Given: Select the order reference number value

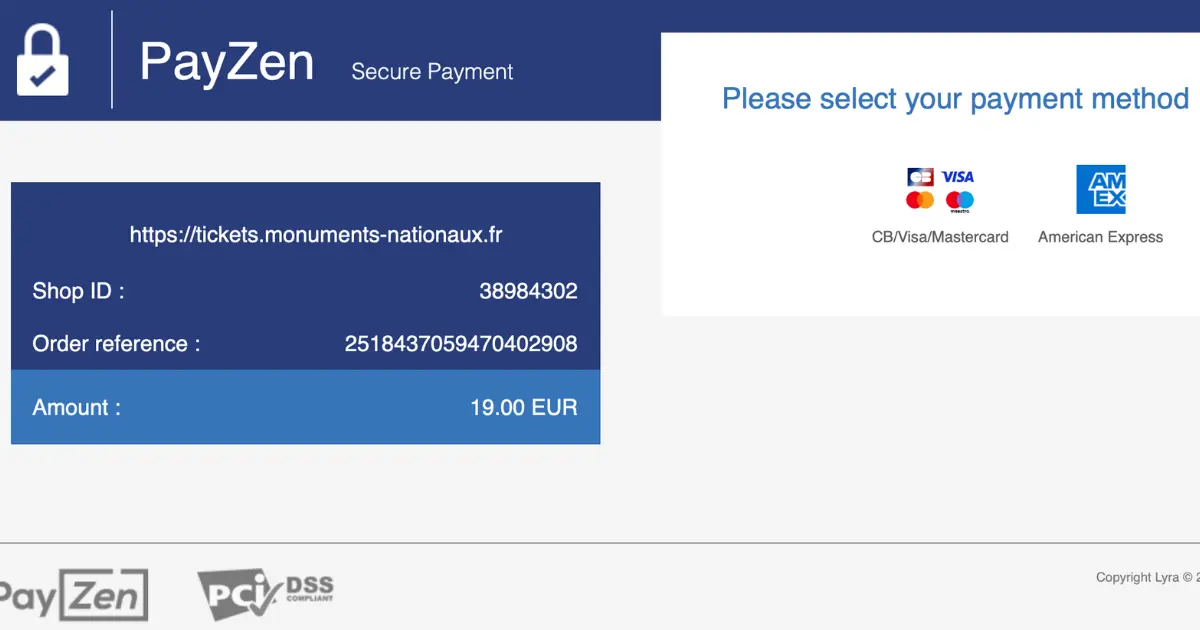Looking at the screenshot, I should tap(461, 344).
